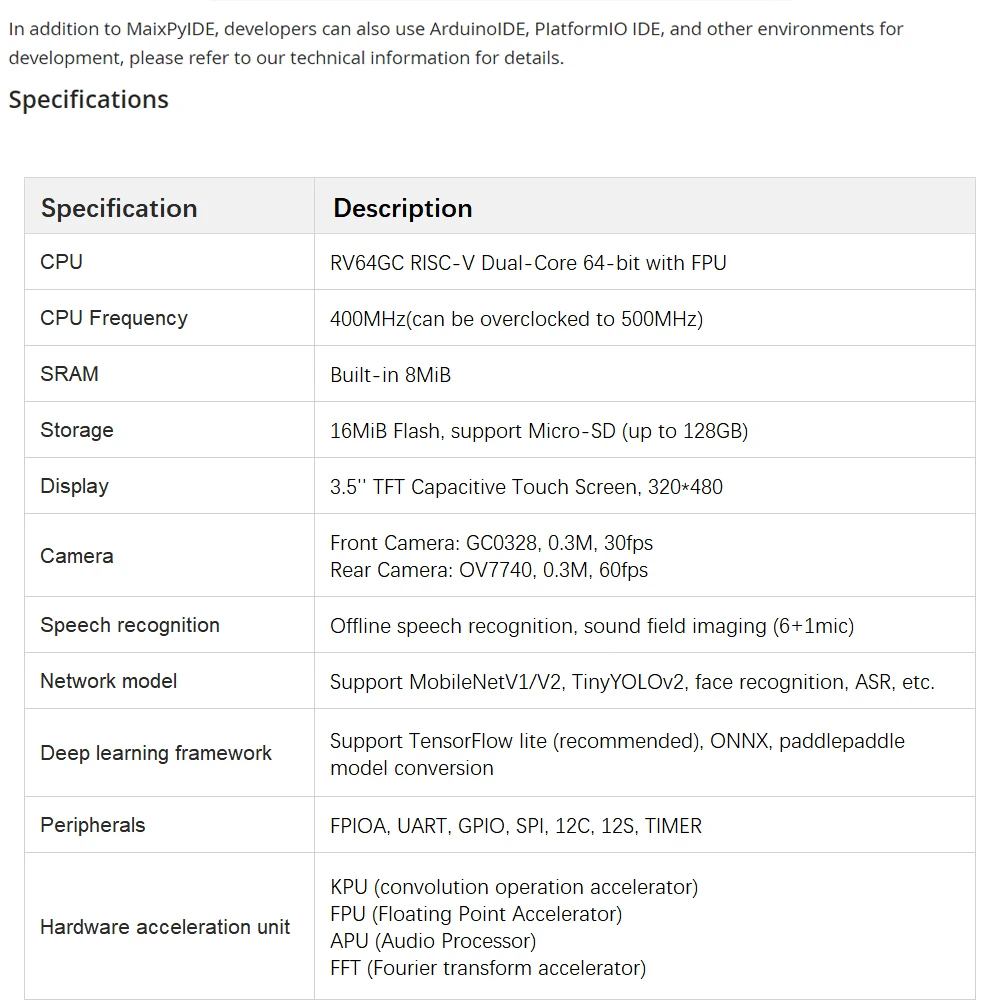This screenshot has height=1000, width=1000.
Task: Click the 3.5'' TFT touch screen description
Action: pos(526,487)
